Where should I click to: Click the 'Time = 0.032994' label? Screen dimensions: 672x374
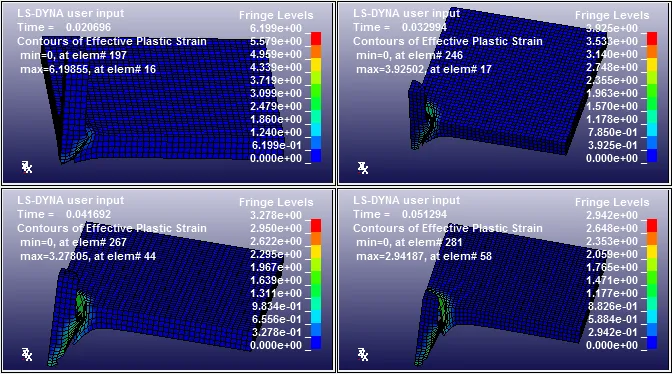point(400,27)
